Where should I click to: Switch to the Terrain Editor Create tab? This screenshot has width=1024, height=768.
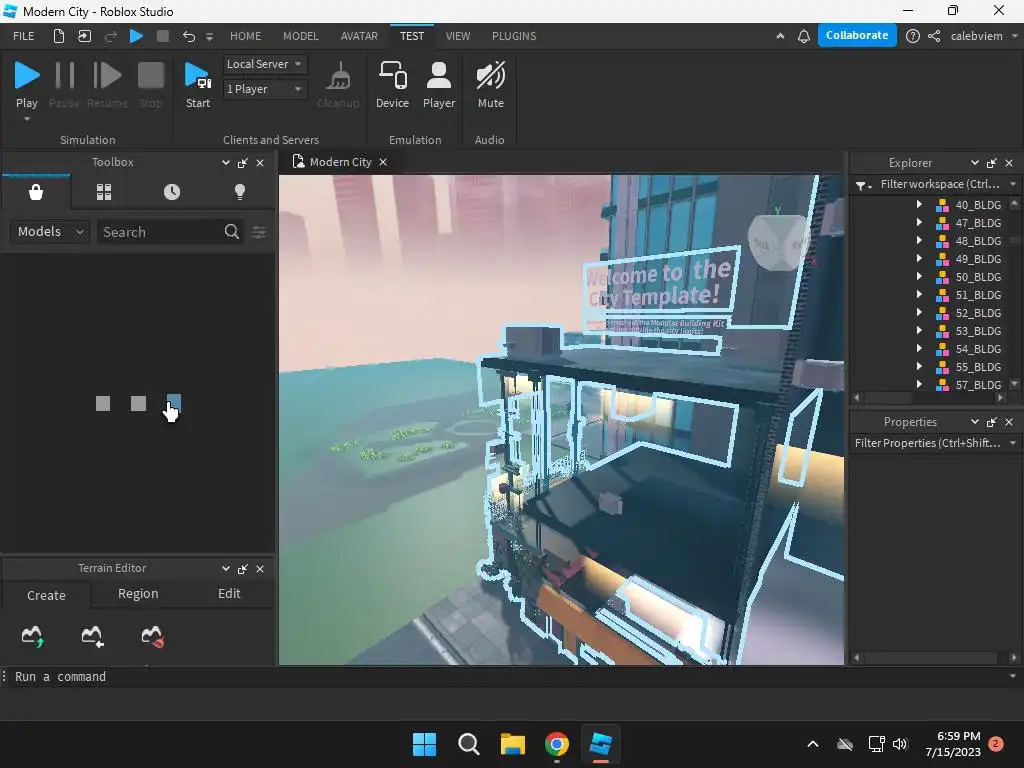[x=46, y=595]
